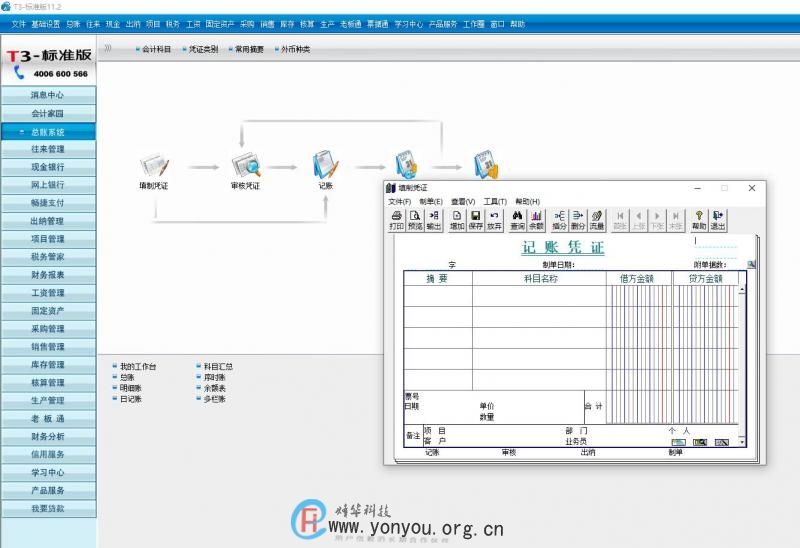
Task: Click the 预览 (Preview) toolbar icon
Action: pos(415,220)
